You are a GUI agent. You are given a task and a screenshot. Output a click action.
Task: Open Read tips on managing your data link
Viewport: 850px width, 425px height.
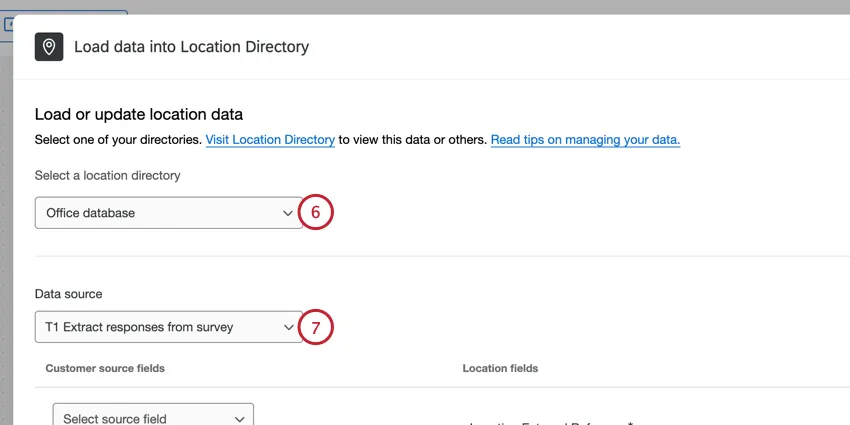[x=585, y=140]
